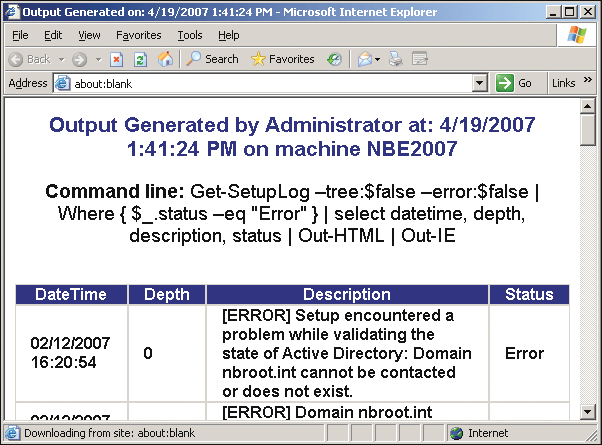Click the Depth value 0 cell

[167, 353]
